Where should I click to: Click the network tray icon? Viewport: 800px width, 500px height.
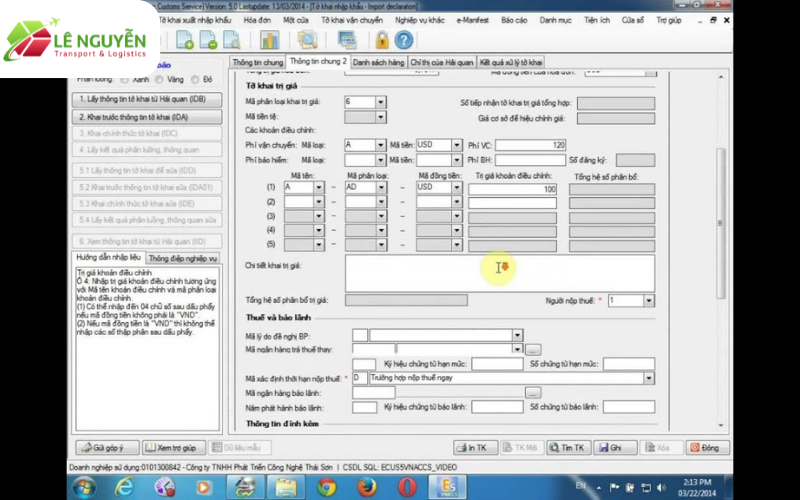point(646,488)
